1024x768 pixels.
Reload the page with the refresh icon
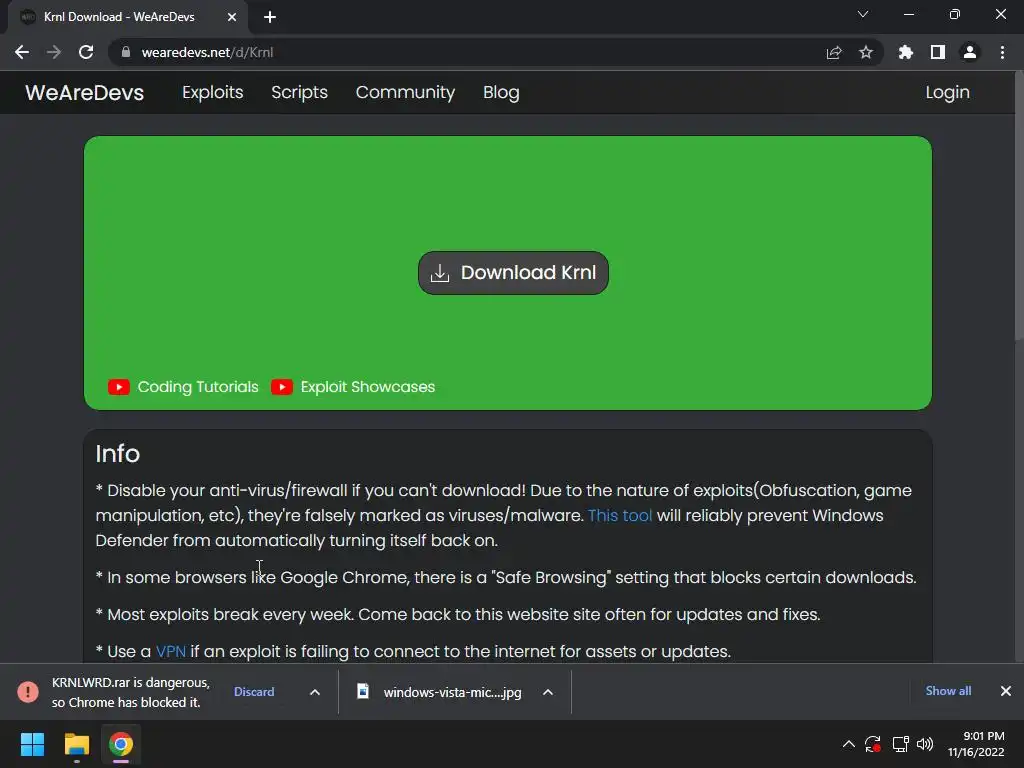[x=86, y=52]
